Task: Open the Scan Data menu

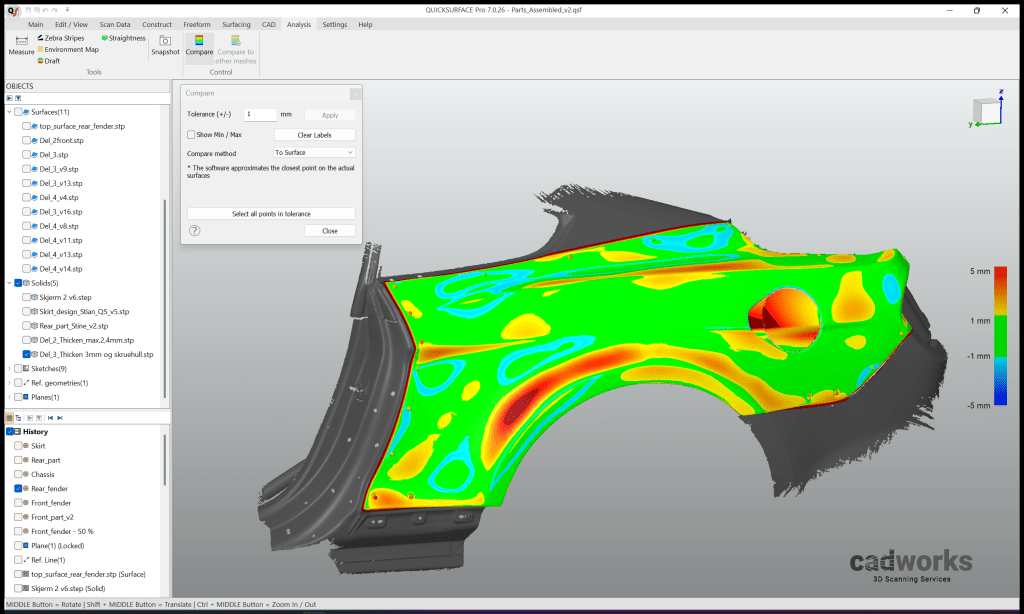Action: pyautogui.click(x=114, y=24)
